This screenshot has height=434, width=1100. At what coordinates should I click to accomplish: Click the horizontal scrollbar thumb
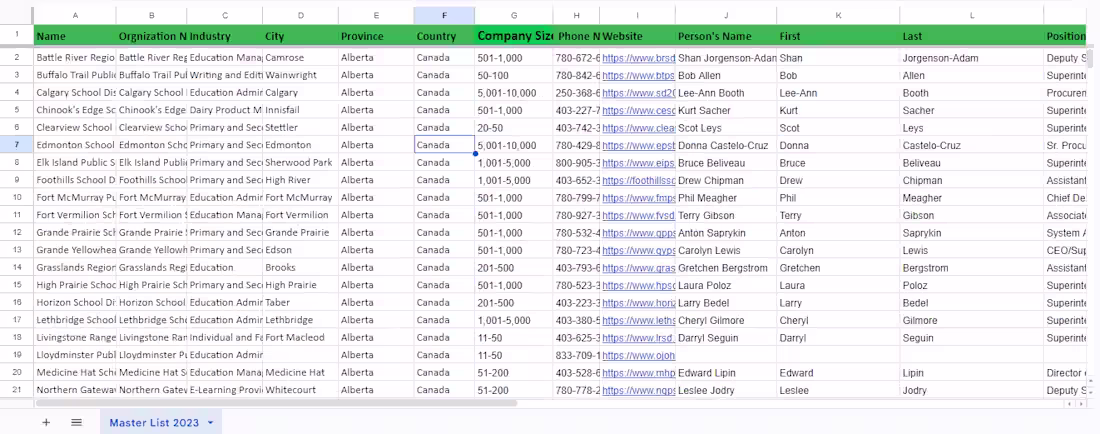pyautogui.click(x=276, y=403)
